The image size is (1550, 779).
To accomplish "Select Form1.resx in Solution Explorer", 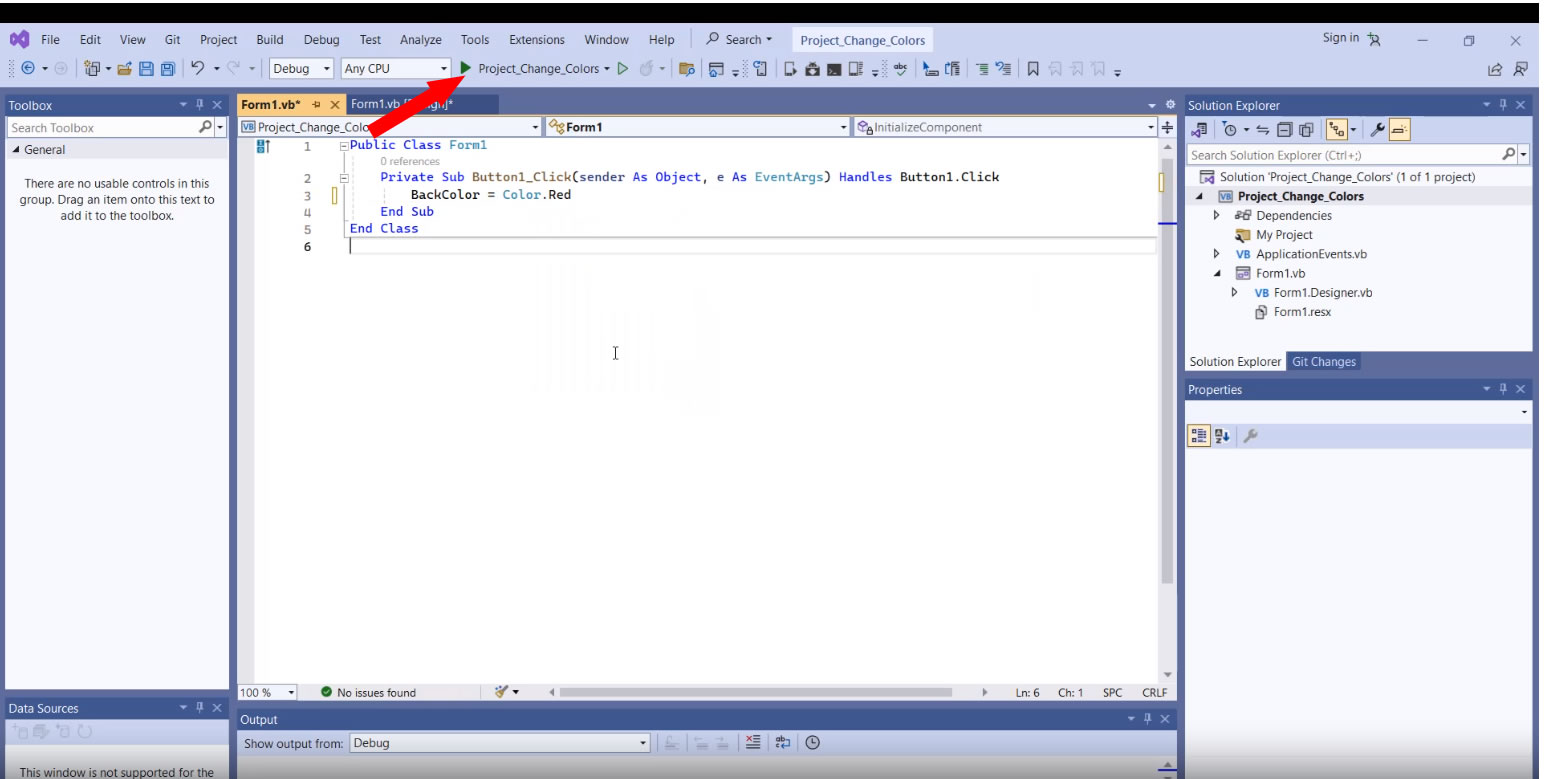I will pos(1301,312).
